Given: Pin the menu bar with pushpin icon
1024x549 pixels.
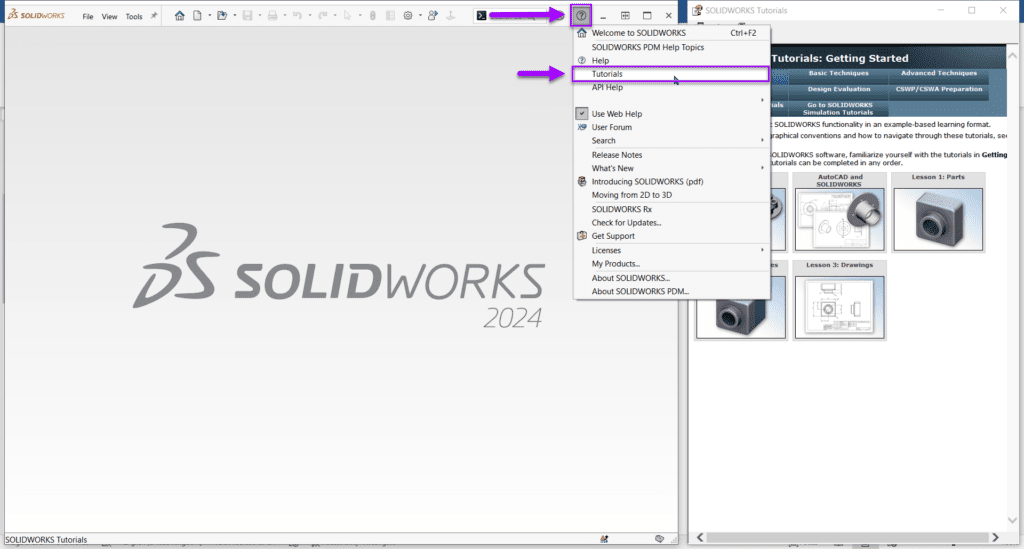Looking at the screenshot, I should (154, 16).
